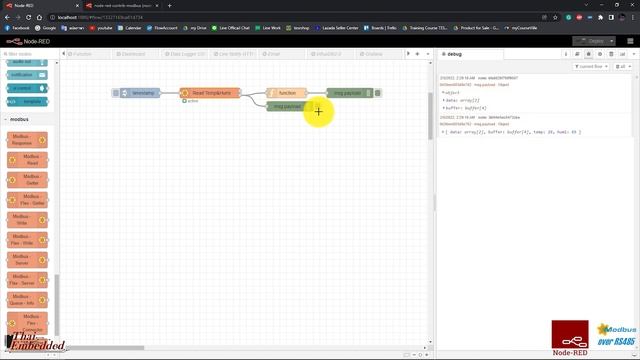640x360 pixels.
Task: Toggle the top msg.payload debug node button
Action: (378, 93)
